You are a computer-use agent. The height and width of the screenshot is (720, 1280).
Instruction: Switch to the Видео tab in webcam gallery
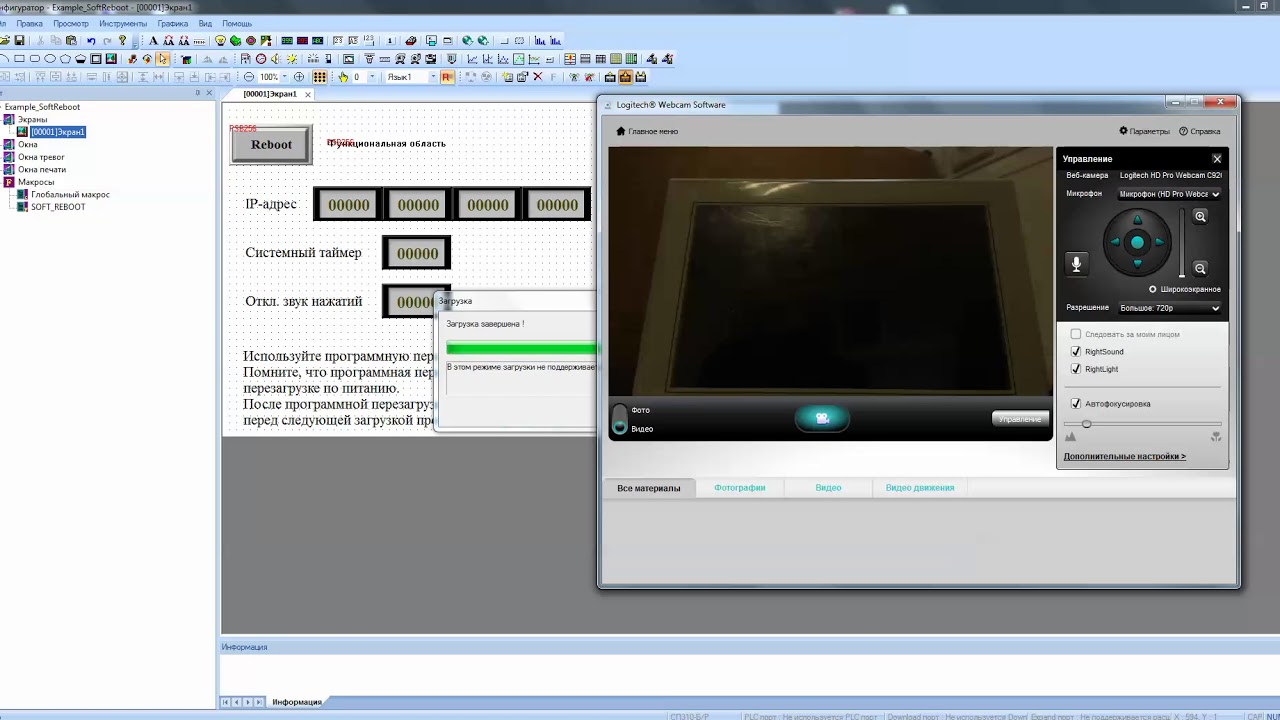[x=828, y=488]
